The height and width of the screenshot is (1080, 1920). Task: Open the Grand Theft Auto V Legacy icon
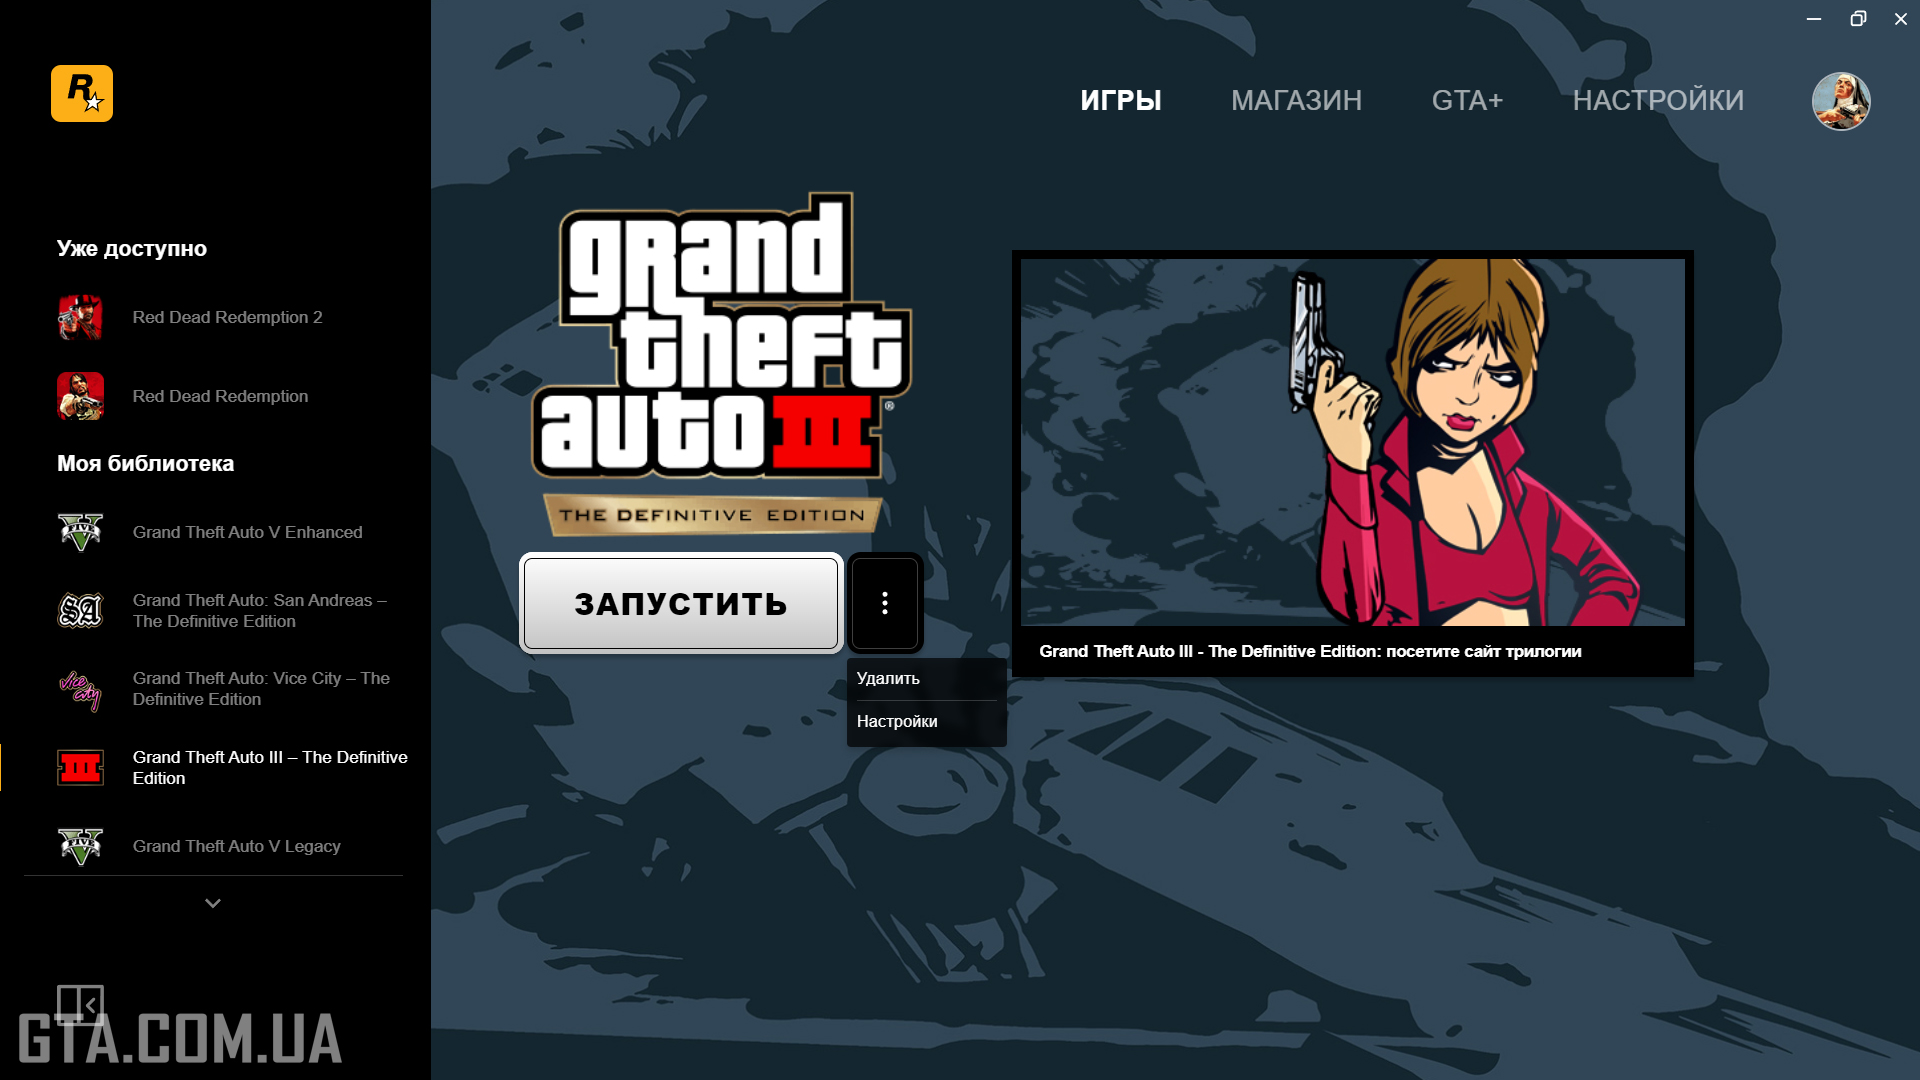[x=80, y=846]
